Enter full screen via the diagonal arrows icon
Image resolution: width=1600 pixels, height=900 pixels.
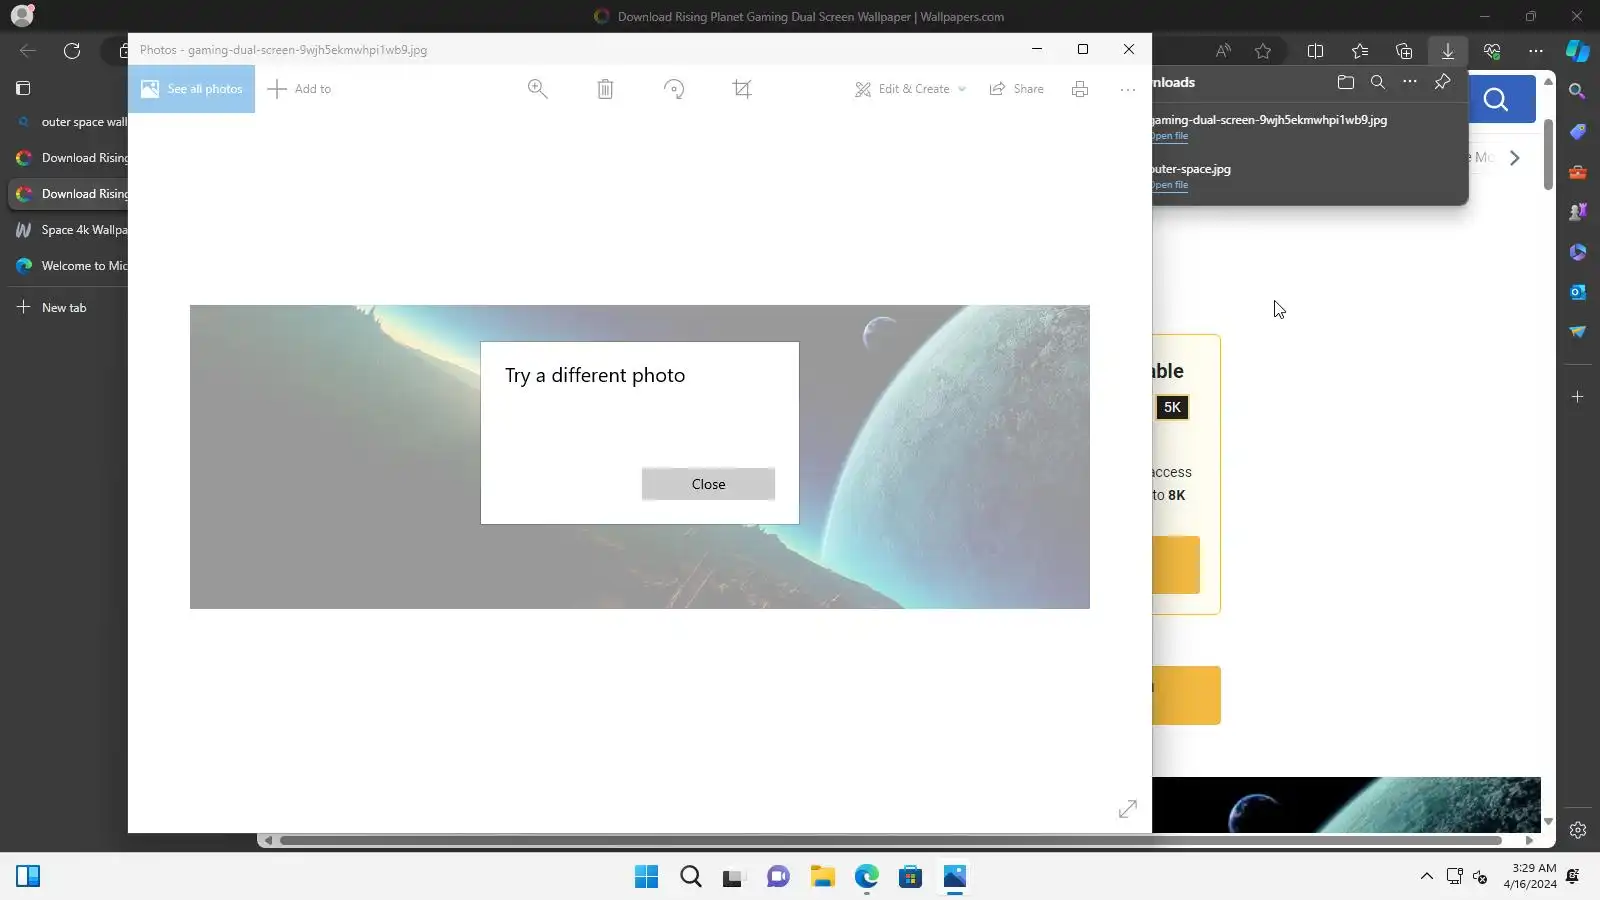pos(1128,808)
